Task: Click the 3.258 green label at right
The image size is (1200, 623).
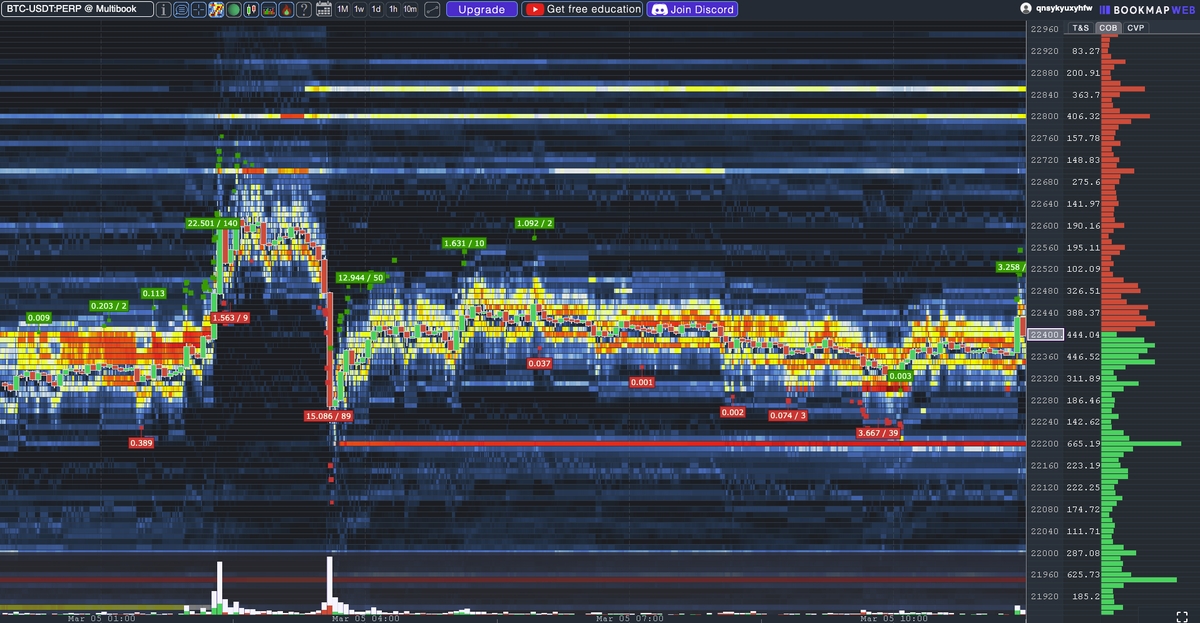Action: [x=1010, y=267]
